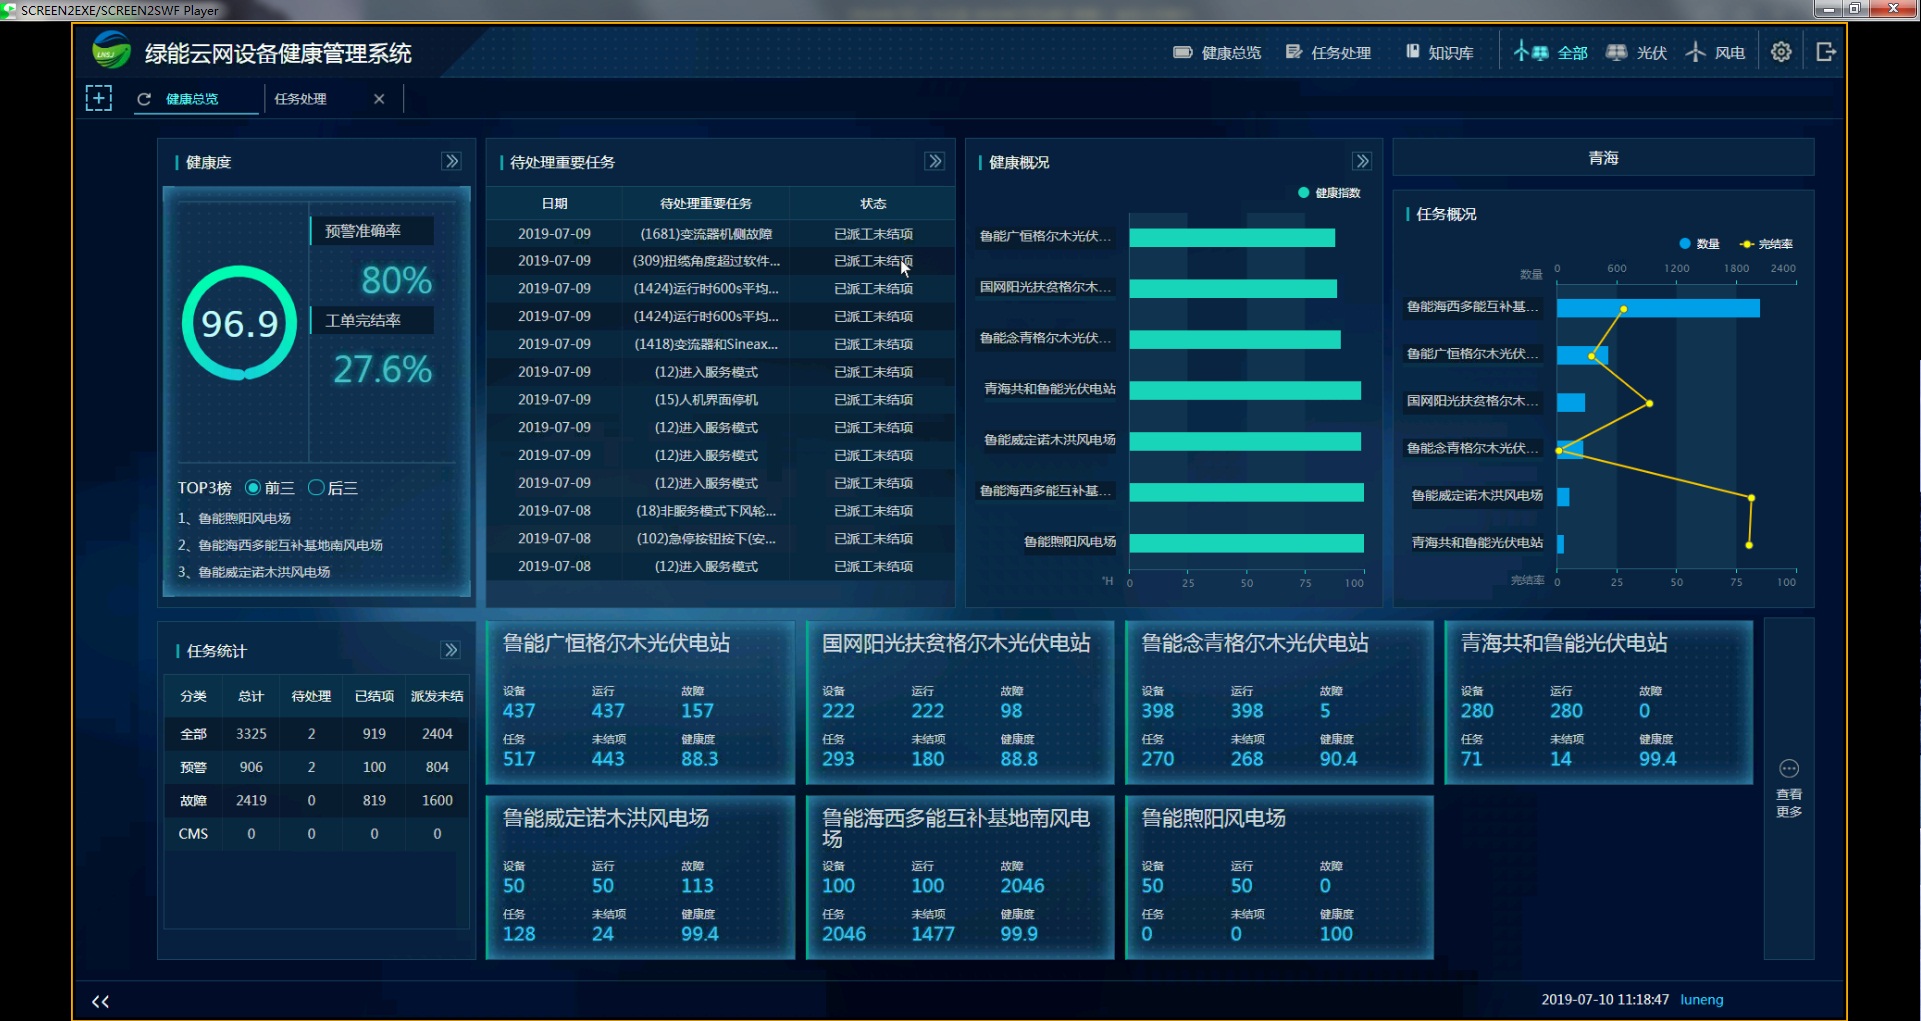This screenshot has width=1921, height=1021.
Task: Select the 光伏 solar panel filter
Action: click(x=1637, y=53)
